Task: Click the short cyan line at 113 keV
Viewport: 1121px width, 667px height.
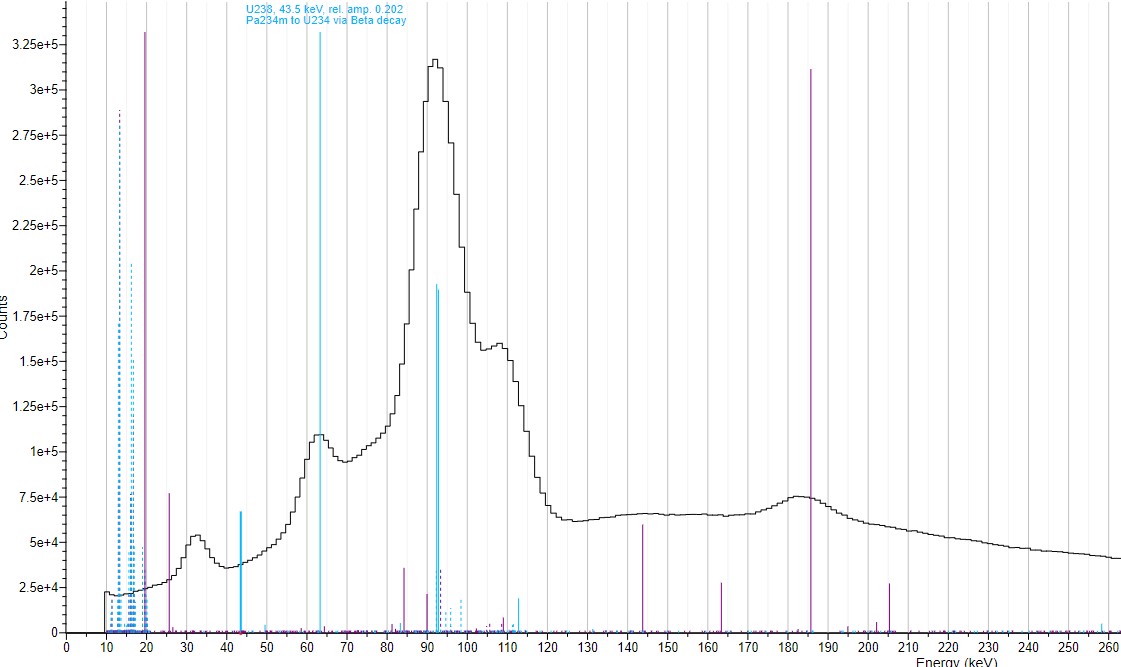Action: [x=518, y=615]
